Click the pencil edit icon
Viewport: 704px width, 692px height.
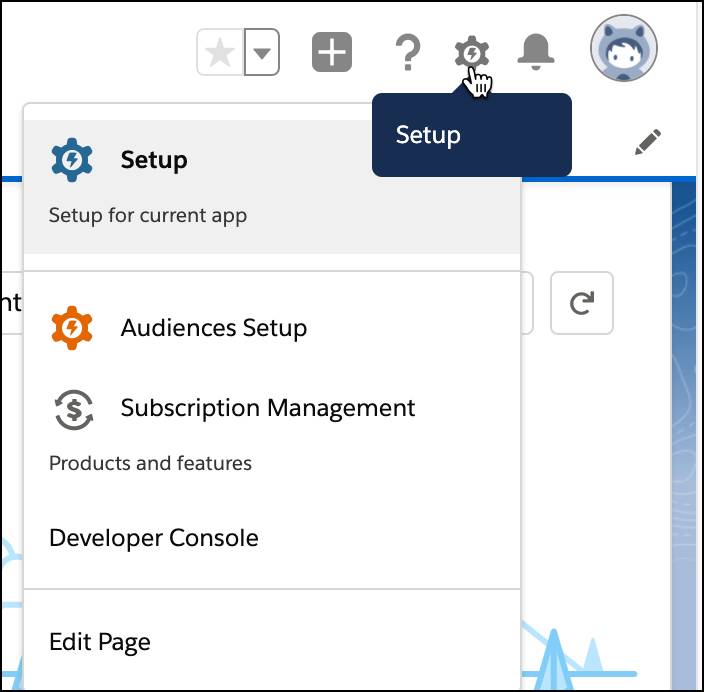click(648, 142)
